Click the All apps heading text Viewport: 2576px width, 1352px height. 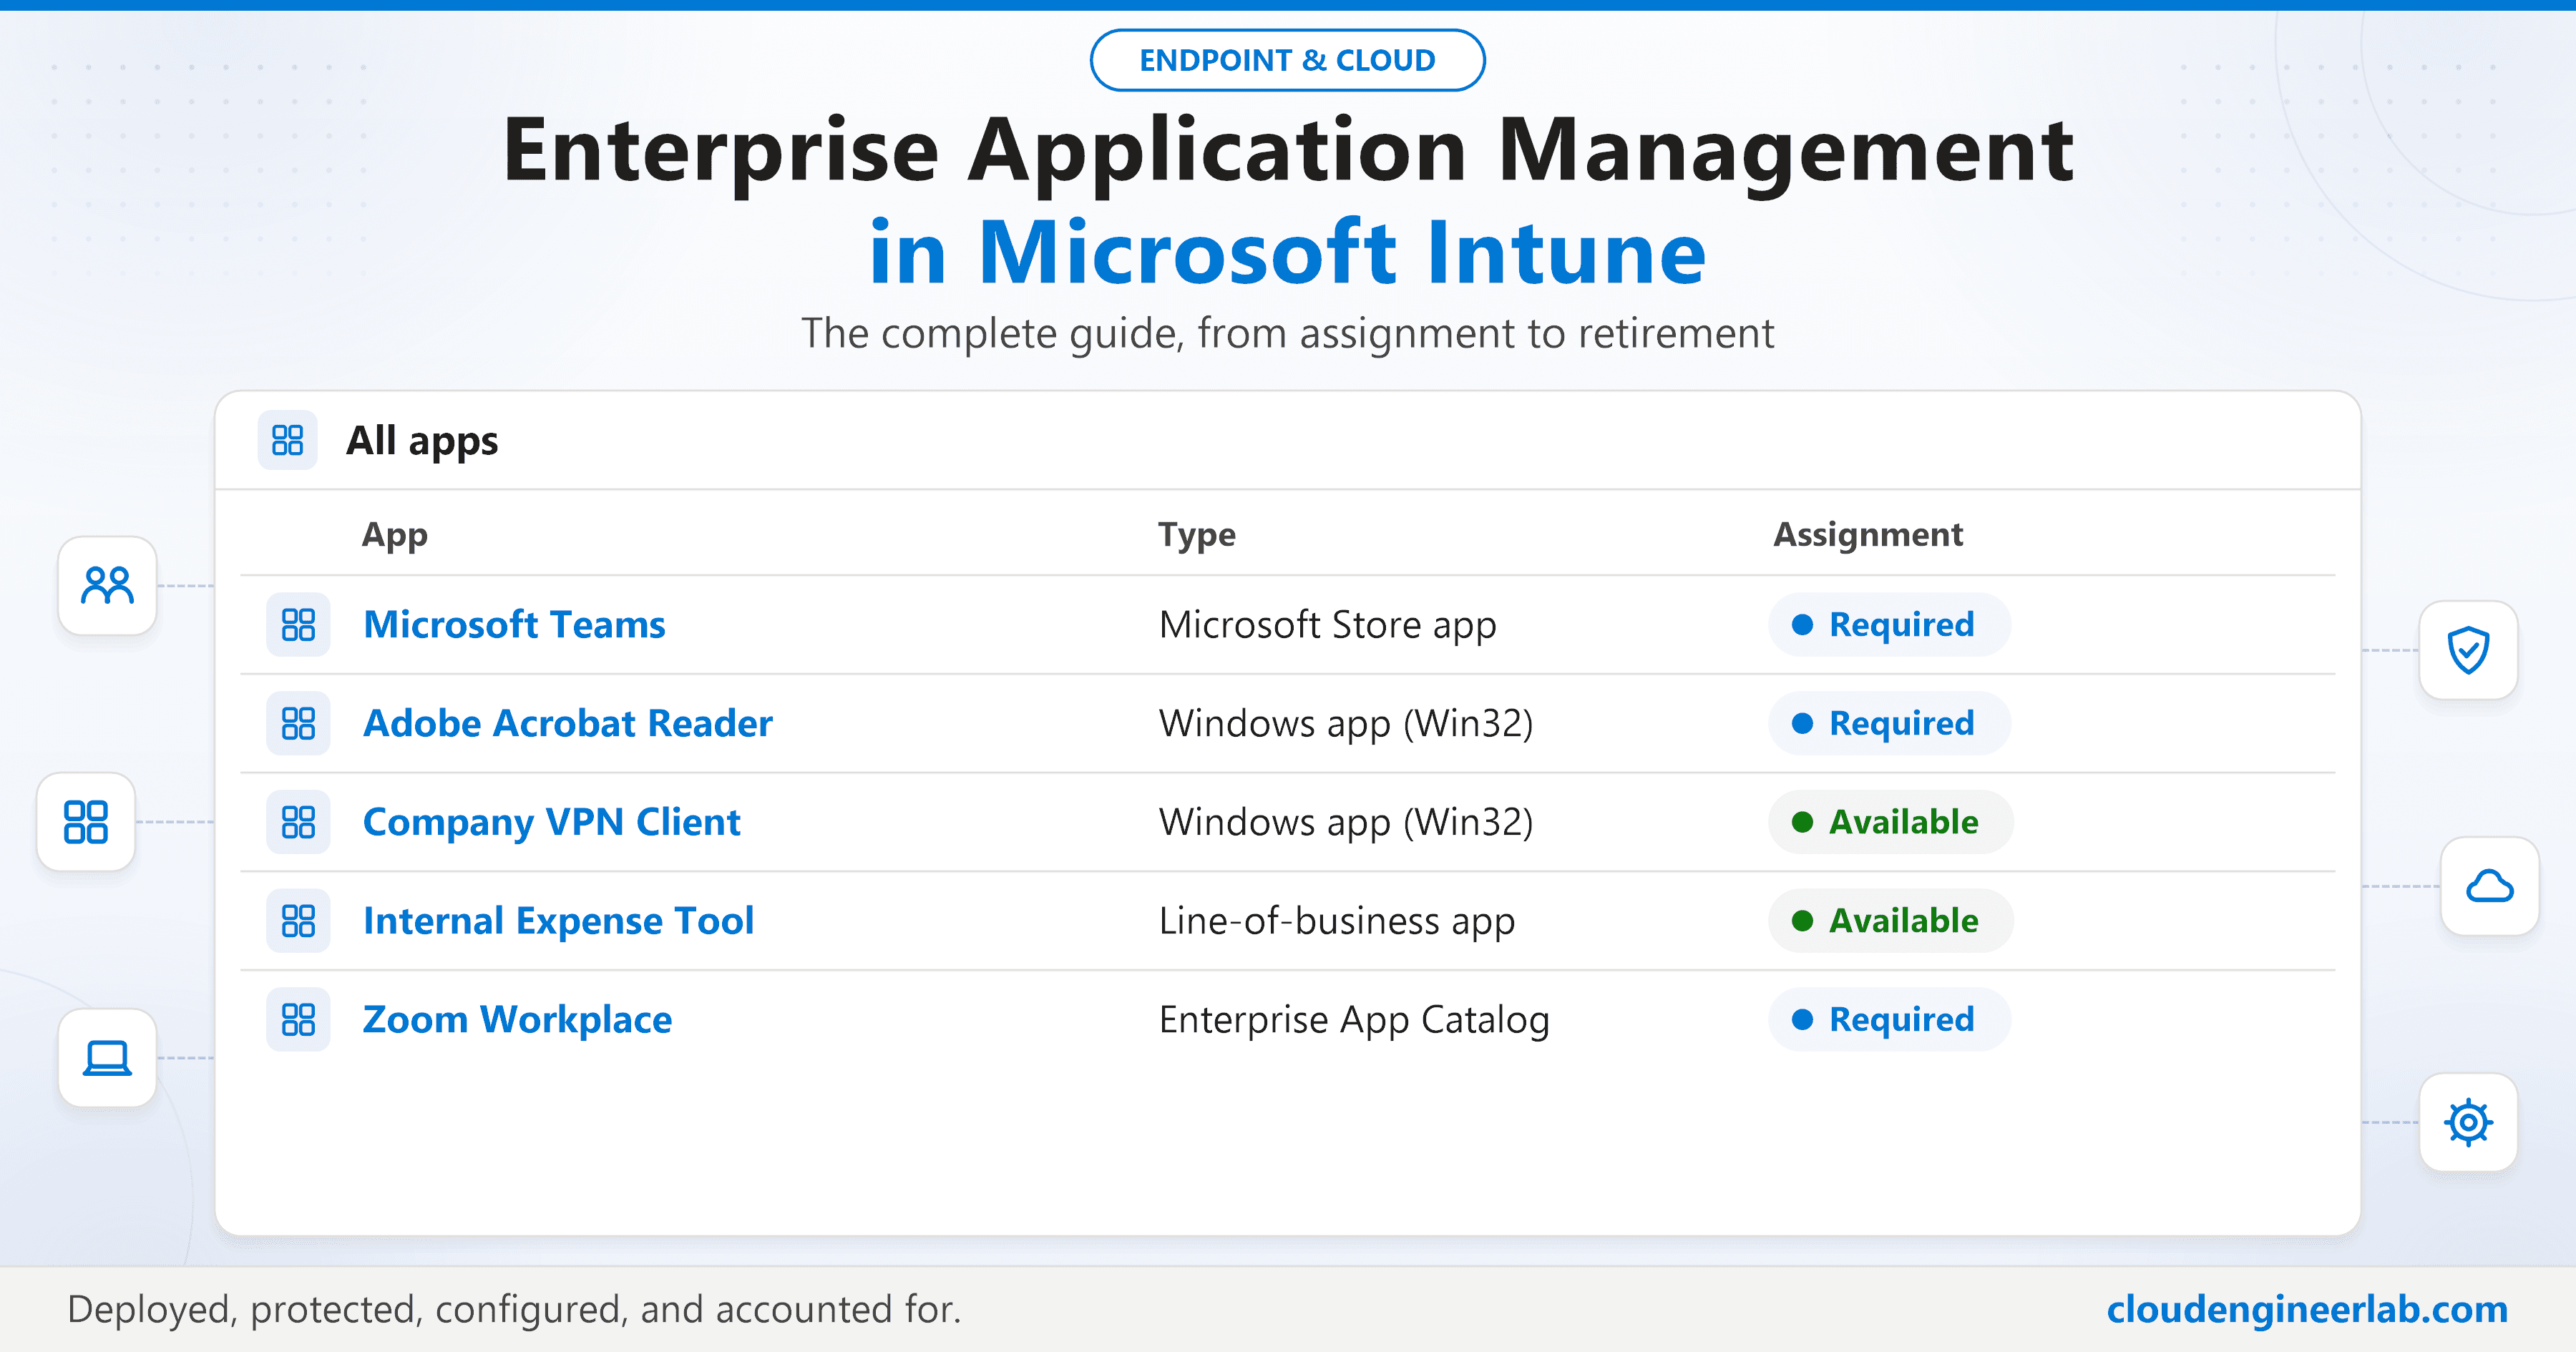422,440
